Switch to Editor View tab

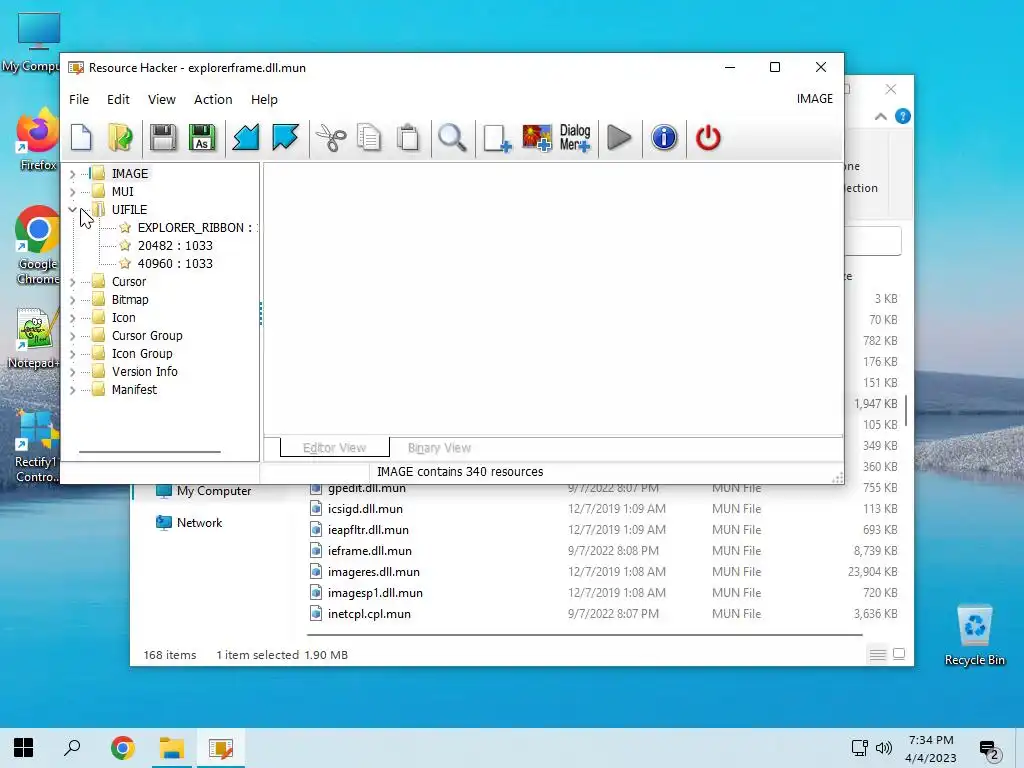click(334, 447)
